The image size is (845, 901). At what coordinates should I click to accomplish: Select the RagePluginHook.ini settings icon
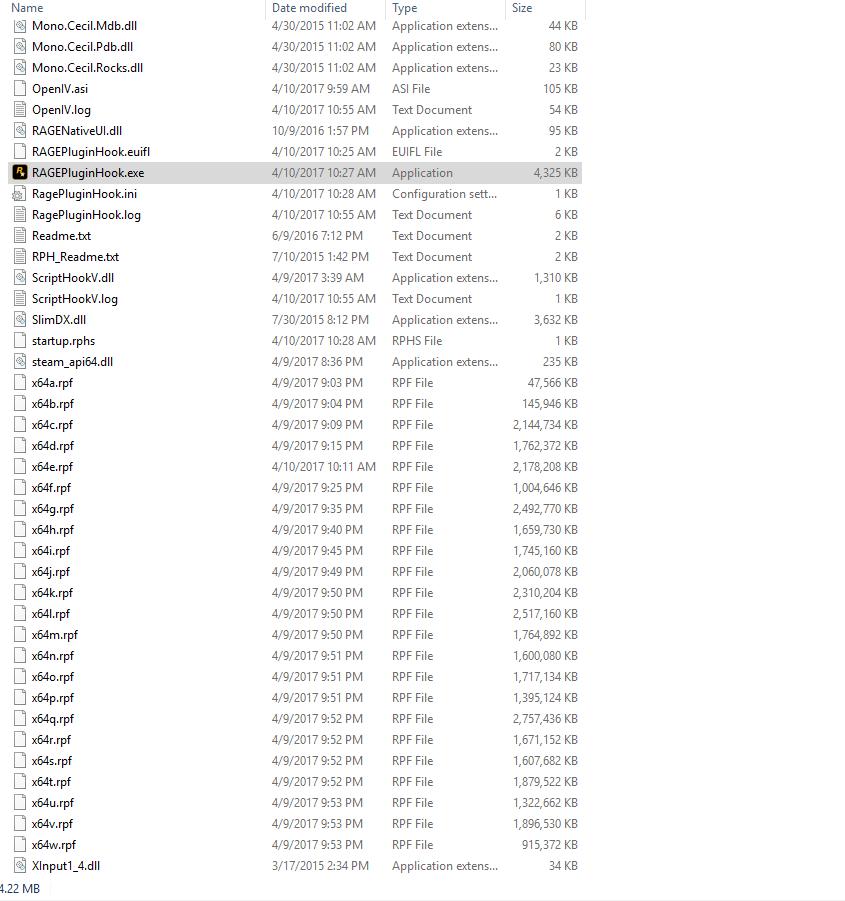pos(19,194)
